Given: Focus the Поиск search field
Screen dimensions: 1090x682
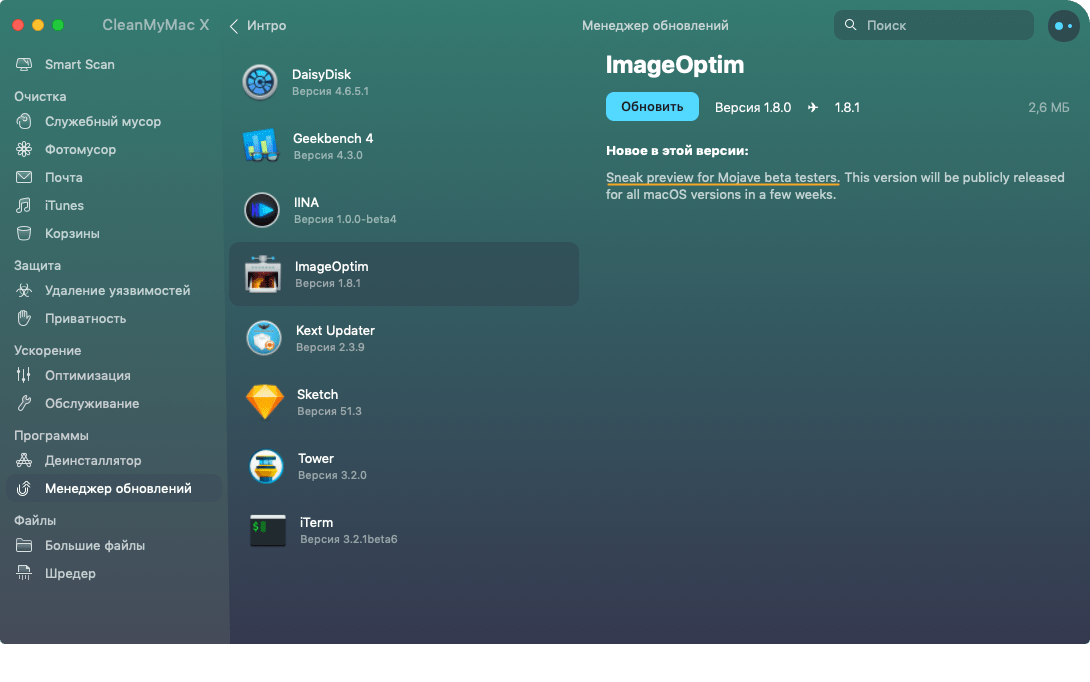Looking at the screenshot, I should coord(934,25).
